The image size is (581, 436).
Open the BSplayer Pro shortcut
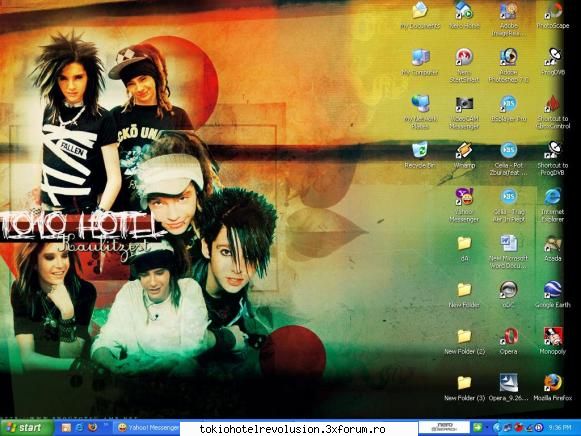508,108
